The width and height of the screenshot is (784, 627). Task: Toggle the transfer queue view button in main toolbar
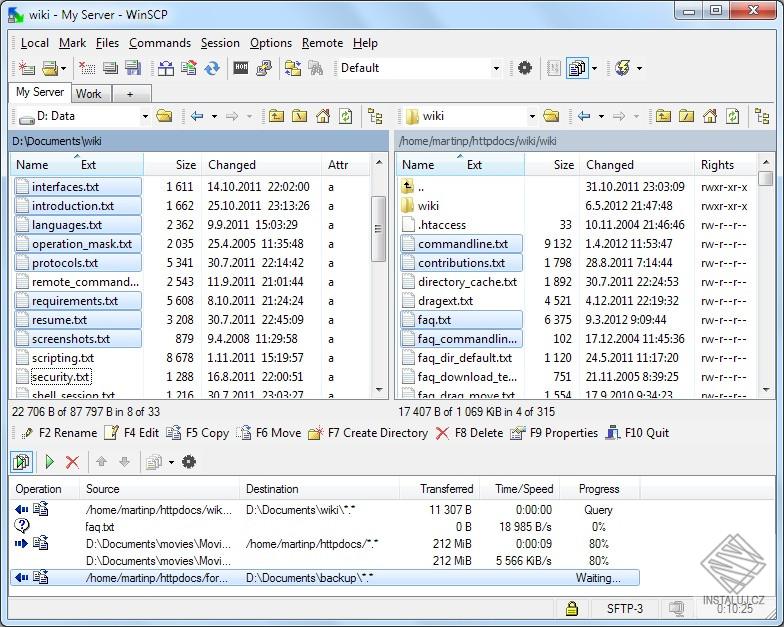(577, 68)
